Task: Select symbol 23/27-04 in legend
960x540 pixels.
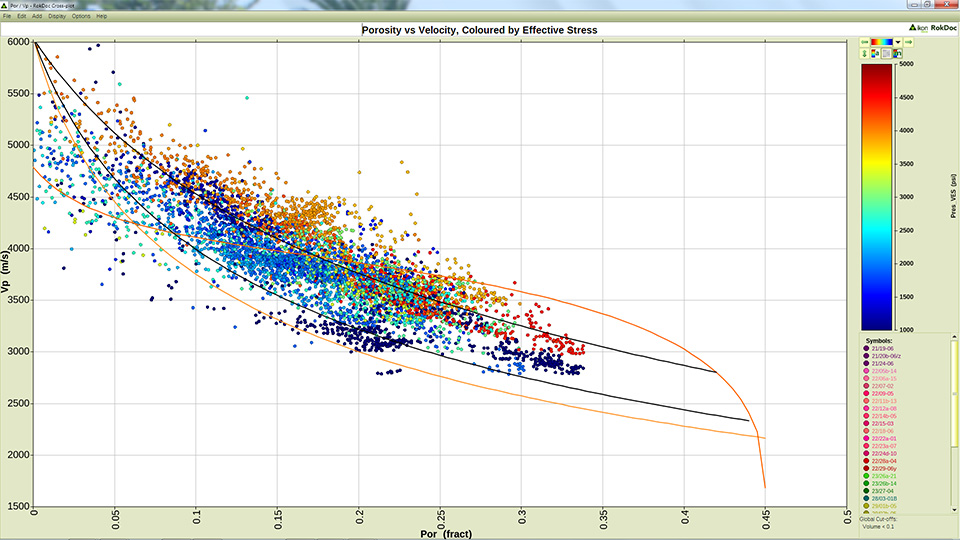Action: tap(879, 491)
